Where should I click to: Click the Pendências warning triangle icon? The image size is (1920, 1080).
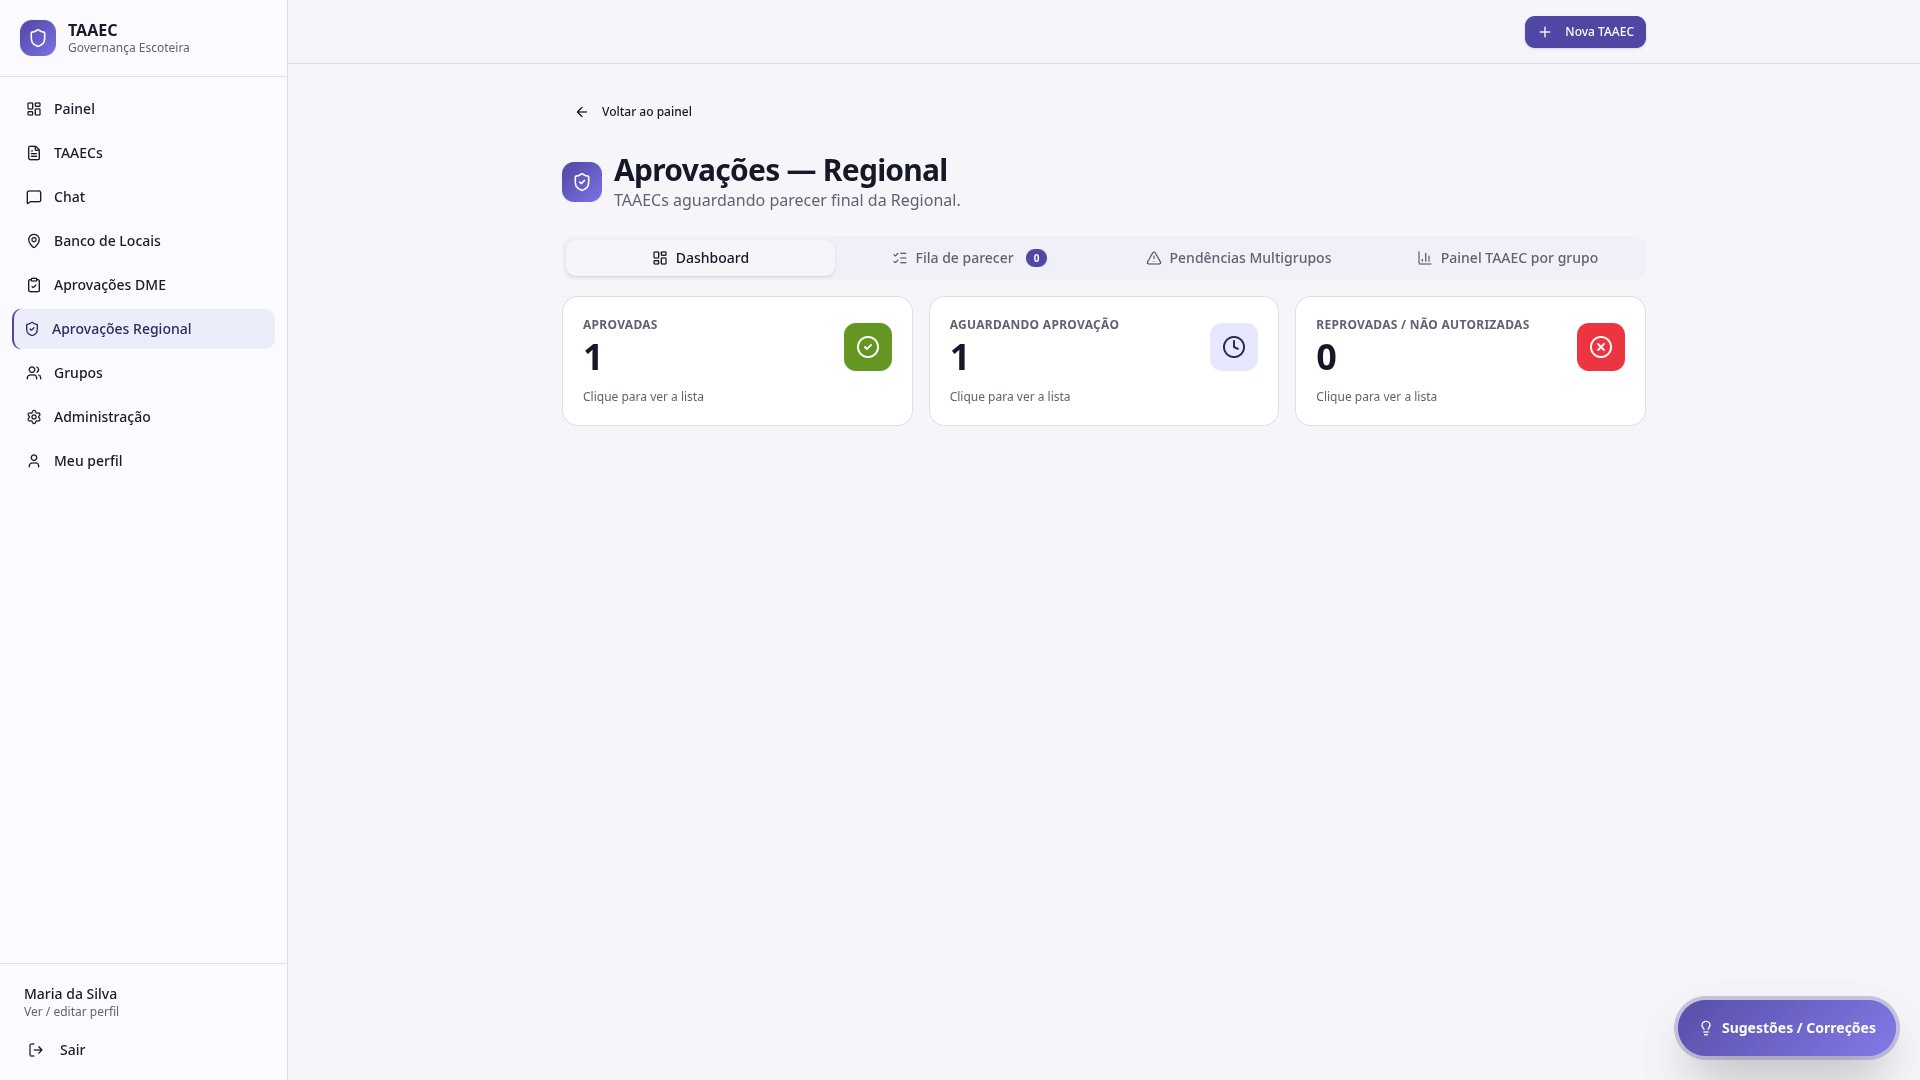[x=1154, y=258]
